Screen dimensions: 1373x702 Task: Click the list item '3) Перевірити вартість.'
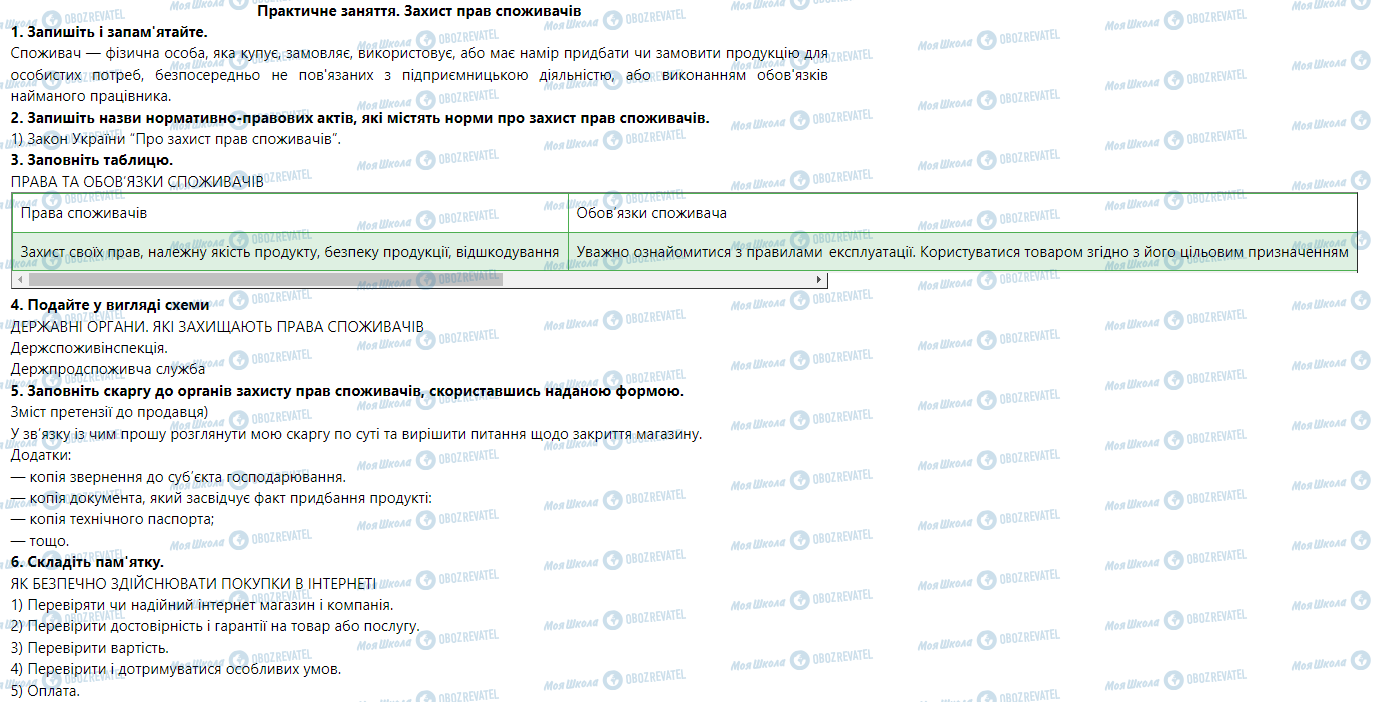coord(90,648)
